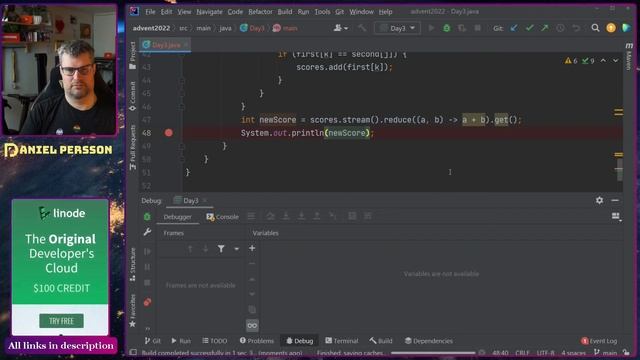Open Search Everywhere magnifier
This screenshot has height=360, width=640.
click(x=595, y=28)
